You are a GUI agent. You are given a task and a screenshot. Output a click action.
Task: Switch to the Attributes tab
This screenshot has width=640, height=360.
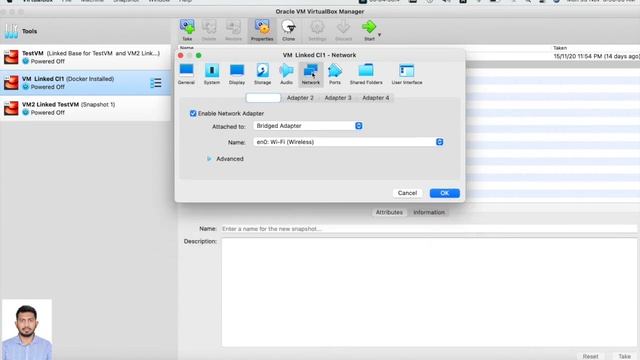coord(389,212)
